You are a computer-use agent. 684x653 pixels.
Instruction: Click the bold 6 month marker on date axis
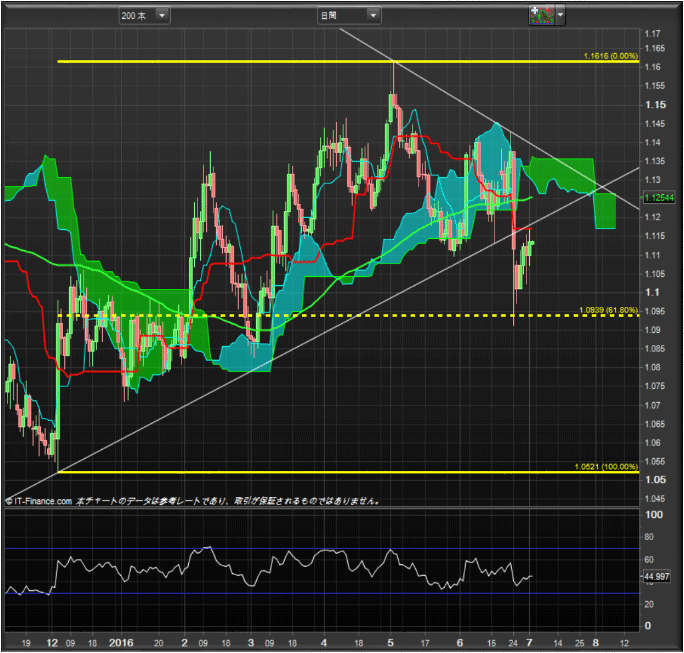460,643
